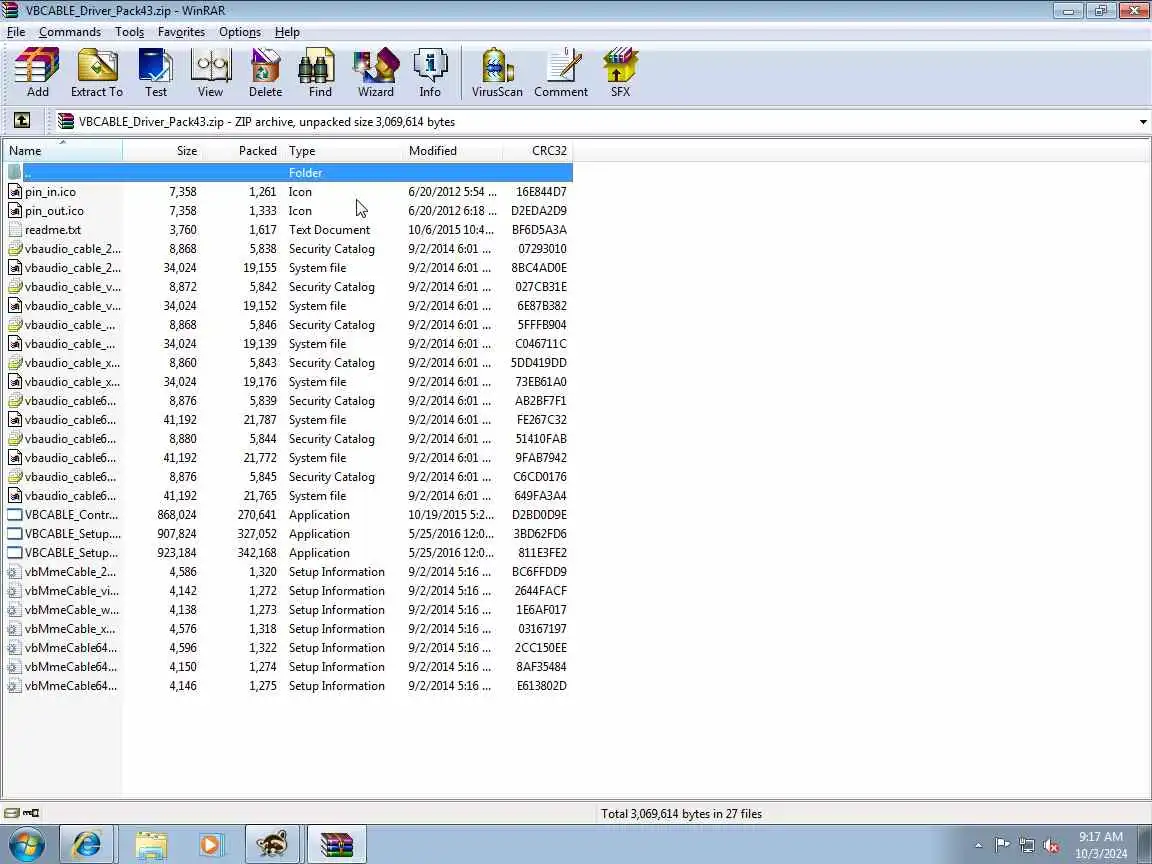1152x864 pixels.
Task: Open the File menu
Action: (16, 32)
